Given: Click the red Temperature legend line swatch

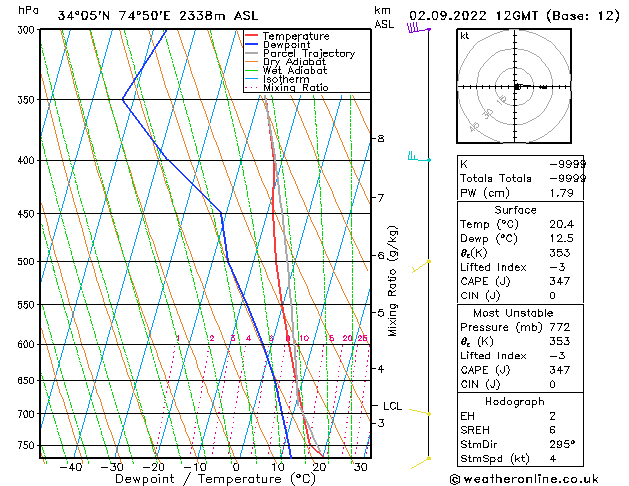Looking at the screenshot, I should click(x=253, y=36).
